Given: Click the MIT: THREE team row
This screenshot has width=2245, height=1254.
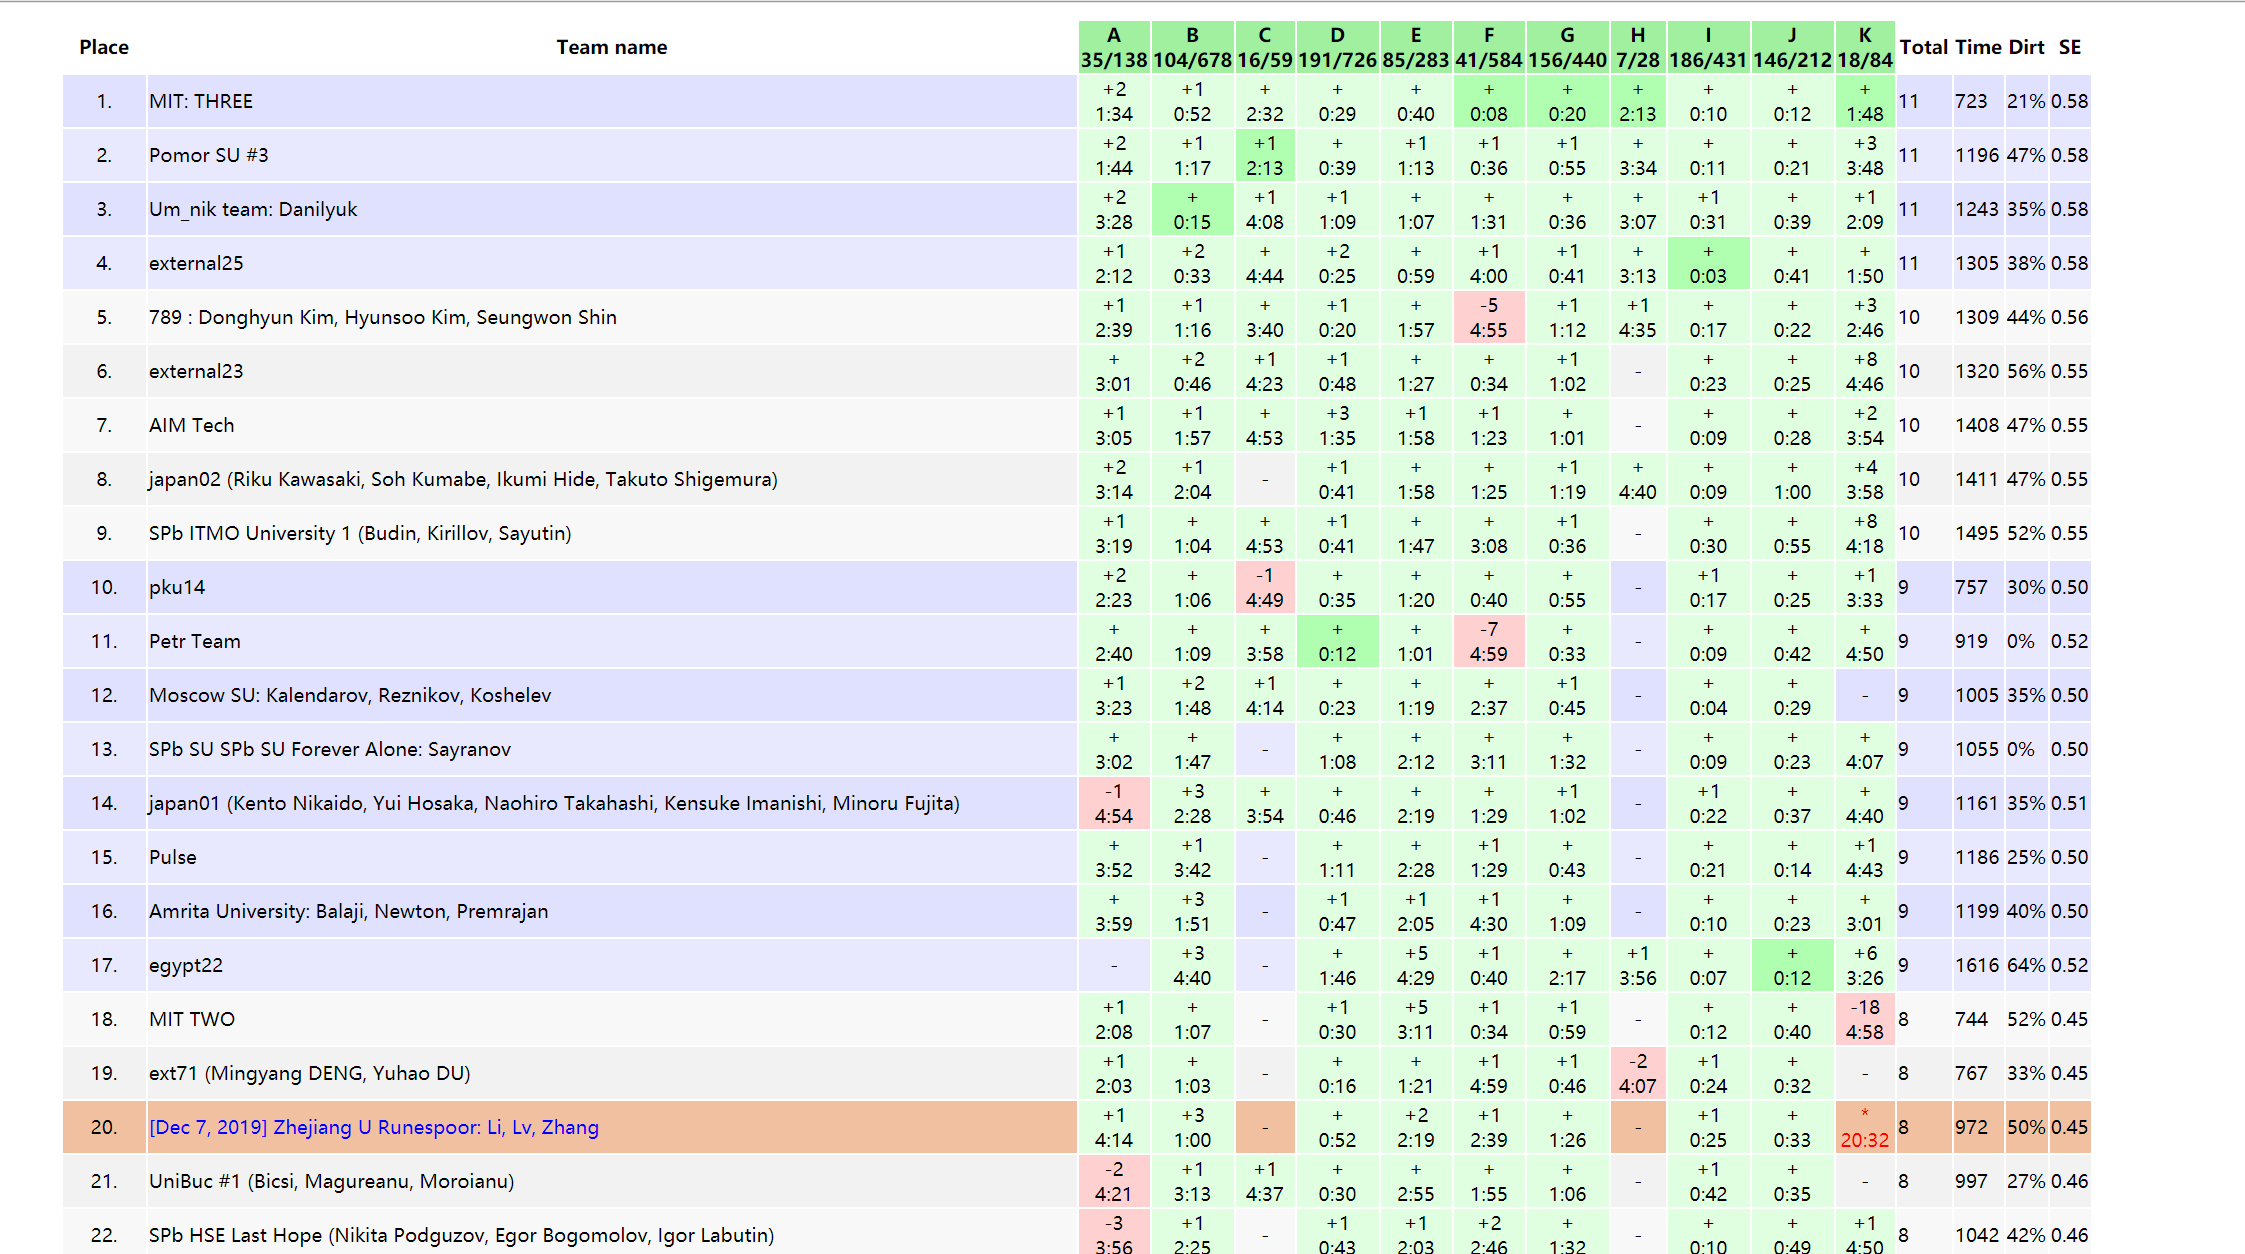Looking at the screenshot, I should click(201, 101).
